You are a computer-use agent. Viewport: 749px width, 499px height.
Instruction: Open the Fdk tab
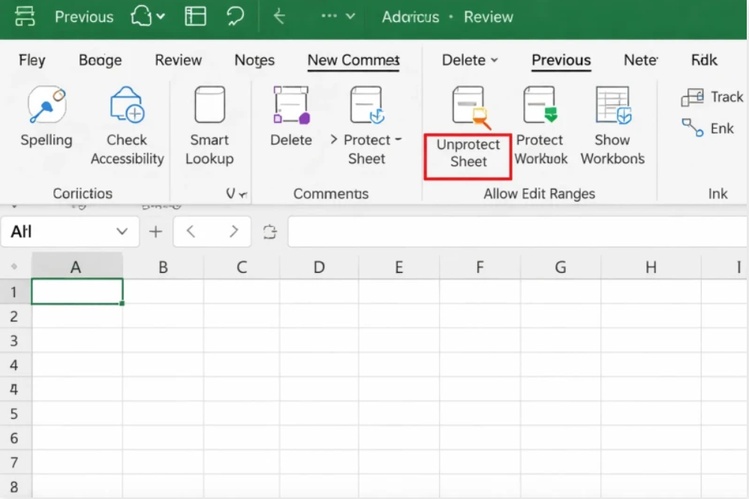(704, 60)
